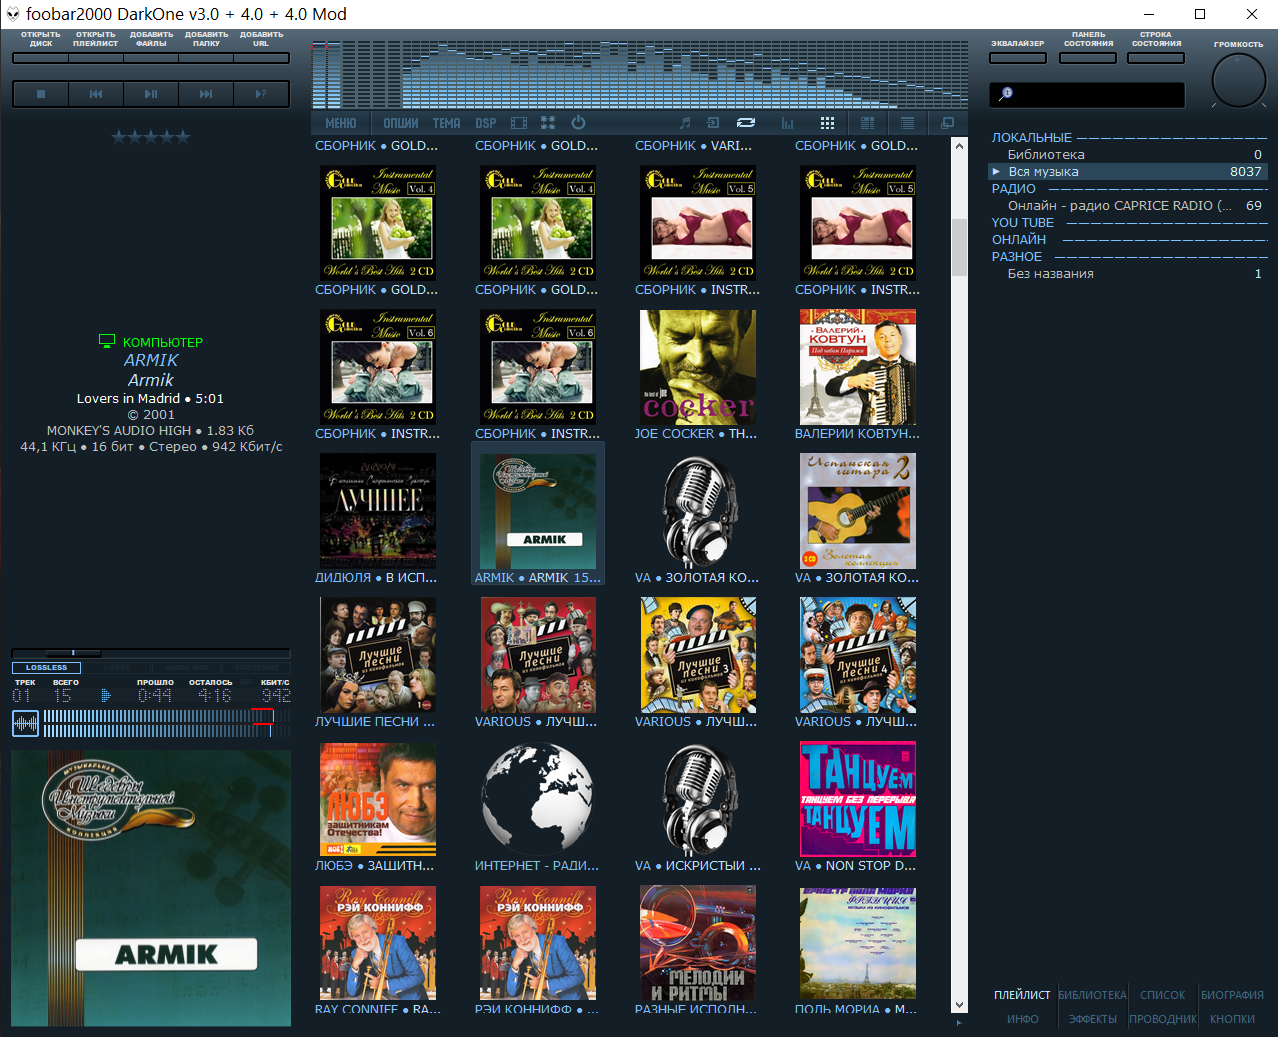
Task: Click the arrow-into-box icon
Action: point(713,123)
